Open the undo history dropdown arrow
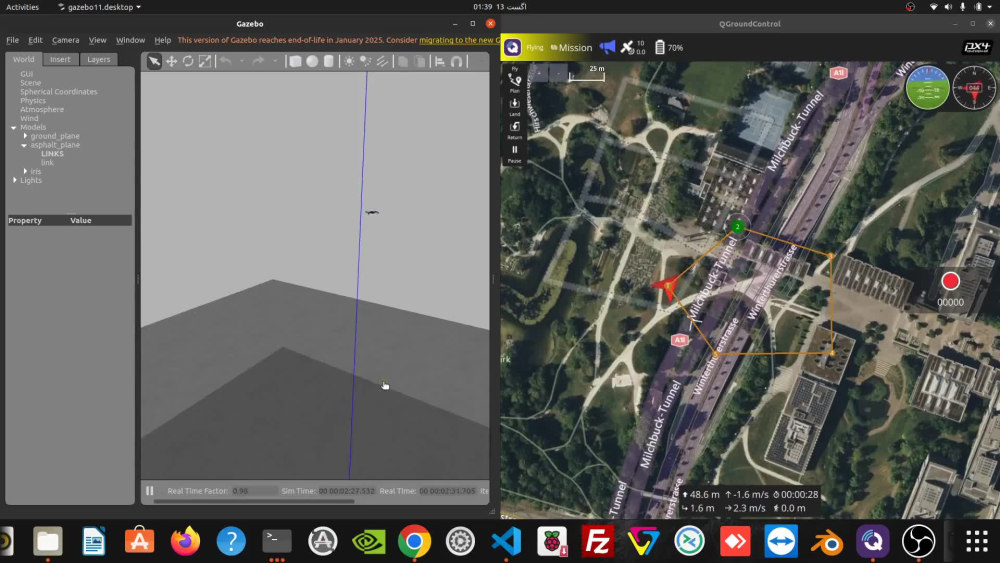Viewport: 1000px width, 563px height. (x=242, y=61)
